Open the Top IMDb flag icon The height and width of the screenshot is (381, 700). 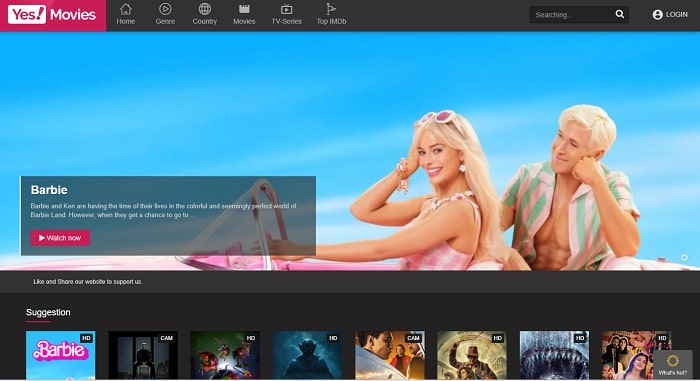[331, 9]
